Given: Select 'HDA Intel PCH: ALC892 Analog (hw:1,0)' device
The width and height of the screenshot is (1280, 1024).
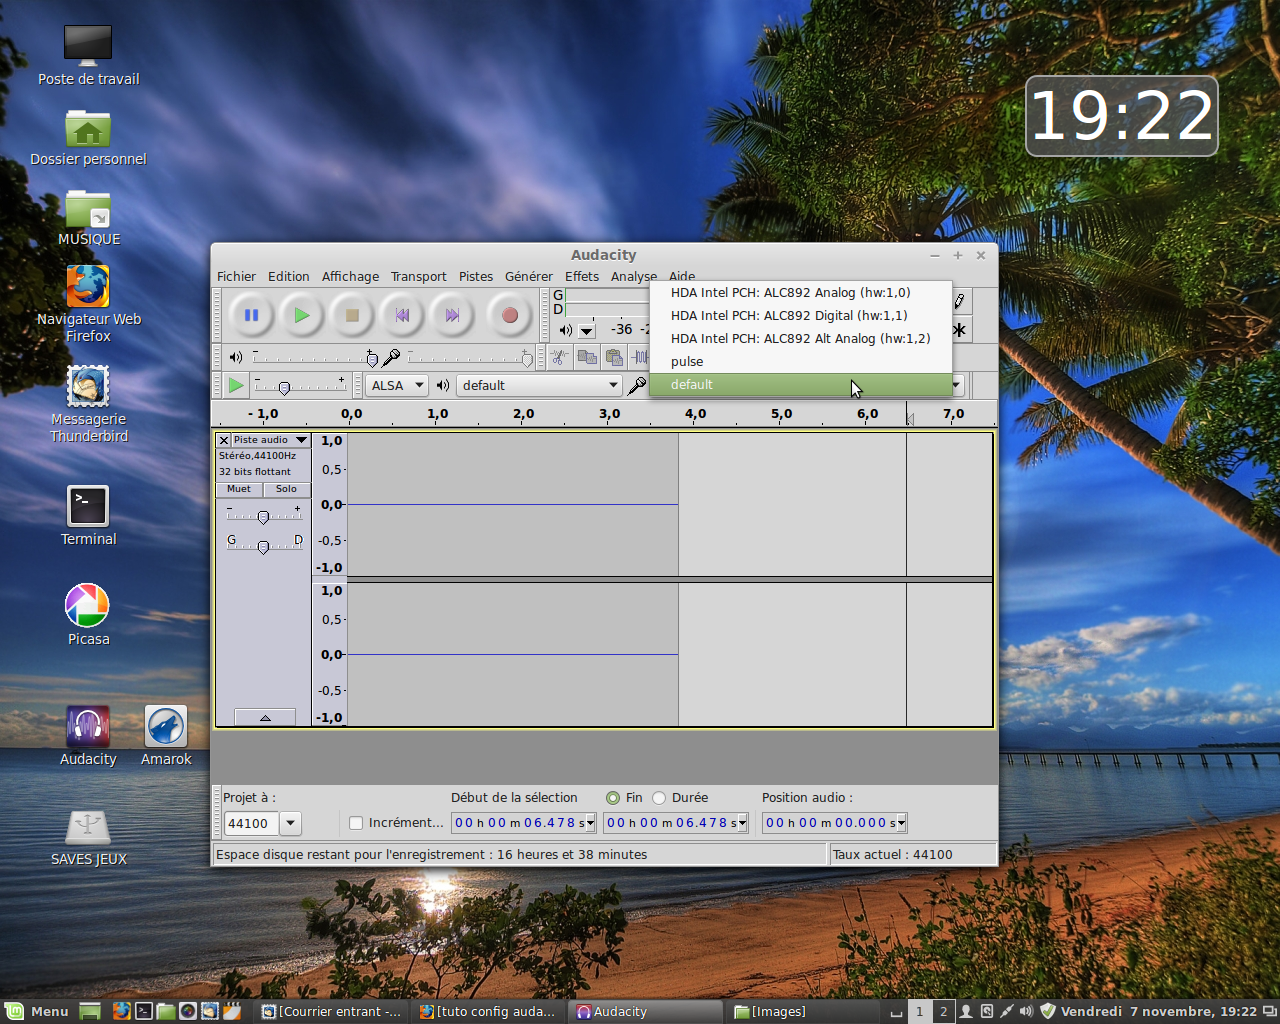Looking at the screenshot, I should coord(801,293).
